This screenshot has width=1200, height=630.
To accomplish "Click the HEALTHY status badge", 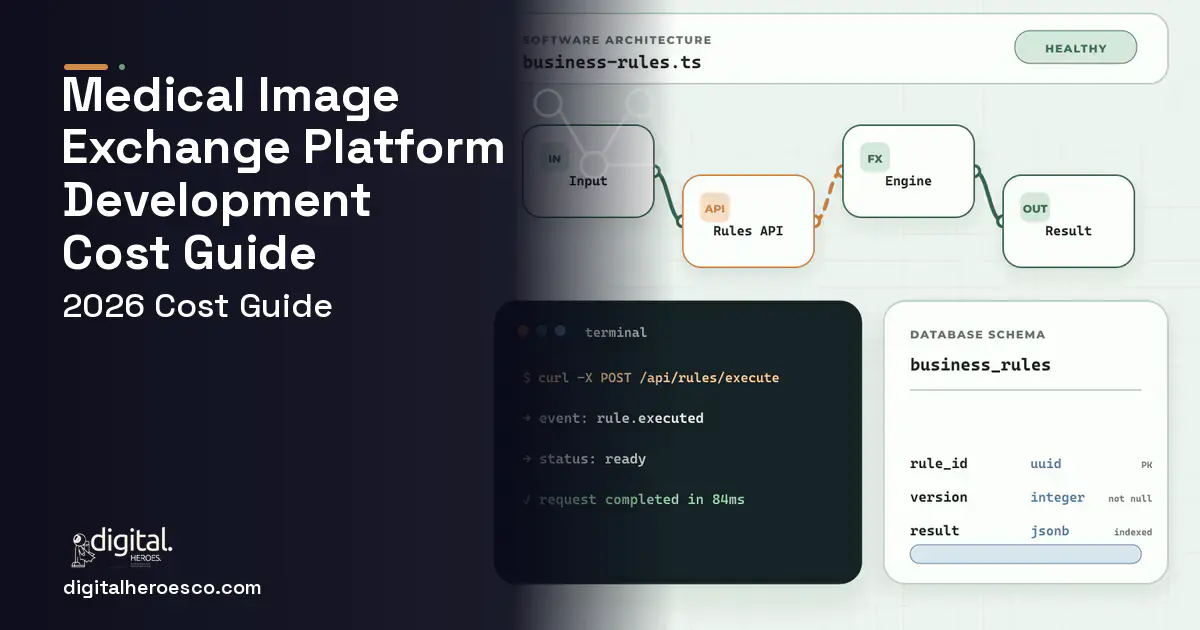I will click(1075, 48).
